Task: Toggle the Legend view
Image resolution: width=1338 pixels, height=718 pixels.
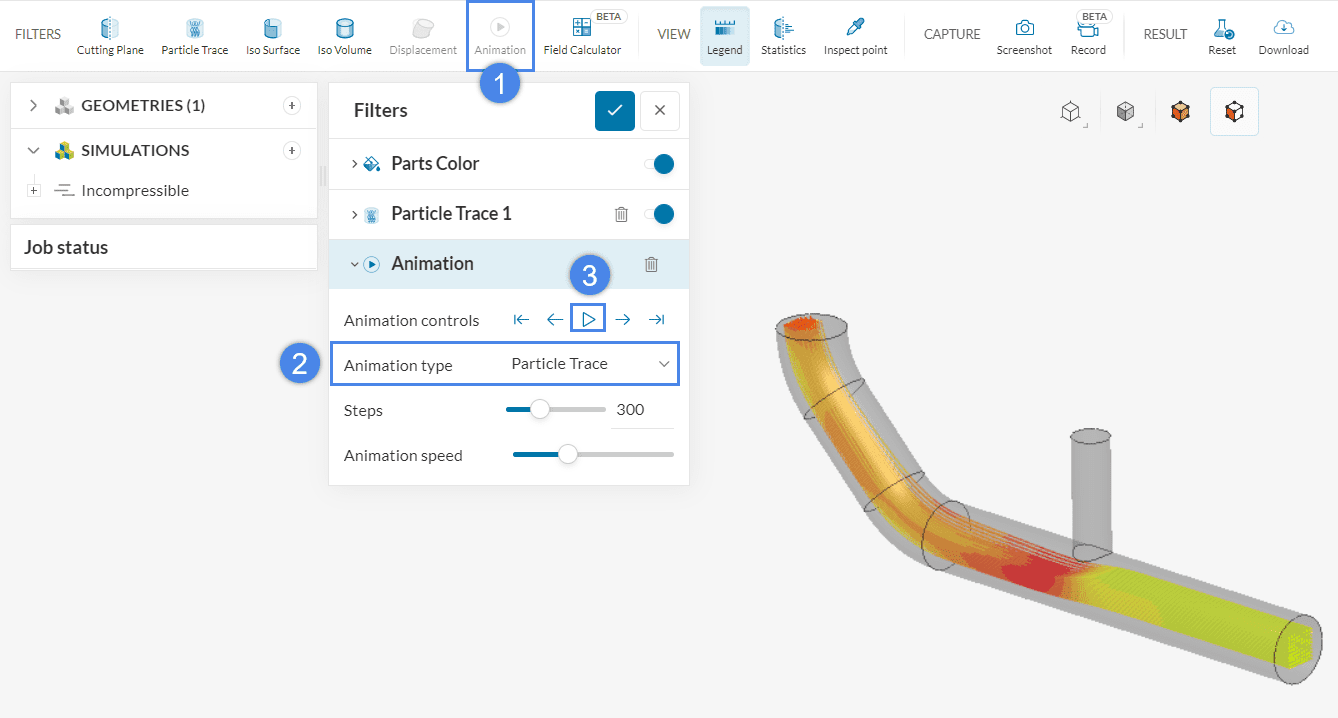Action: tap(725, 36)
